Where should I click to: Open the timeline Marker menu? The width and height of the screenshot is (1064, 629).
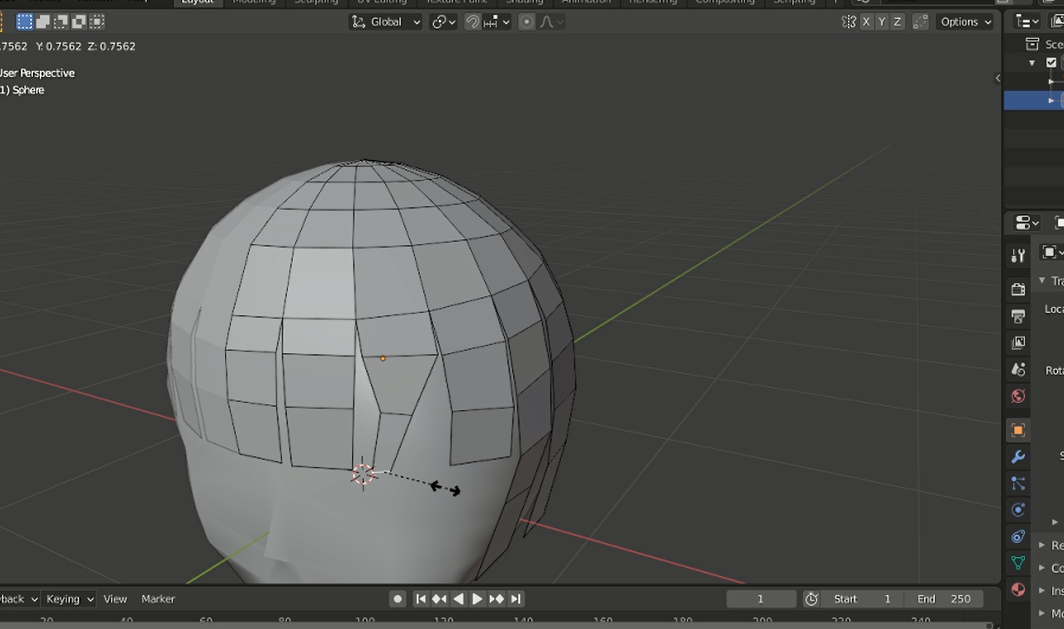(x=158, y=598)
